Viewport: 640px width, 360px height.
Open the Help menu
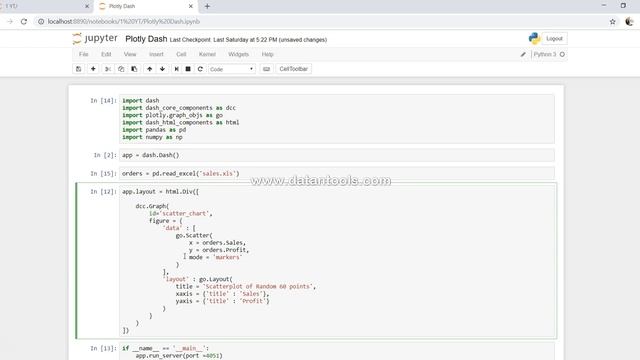(x=267, y=54)
